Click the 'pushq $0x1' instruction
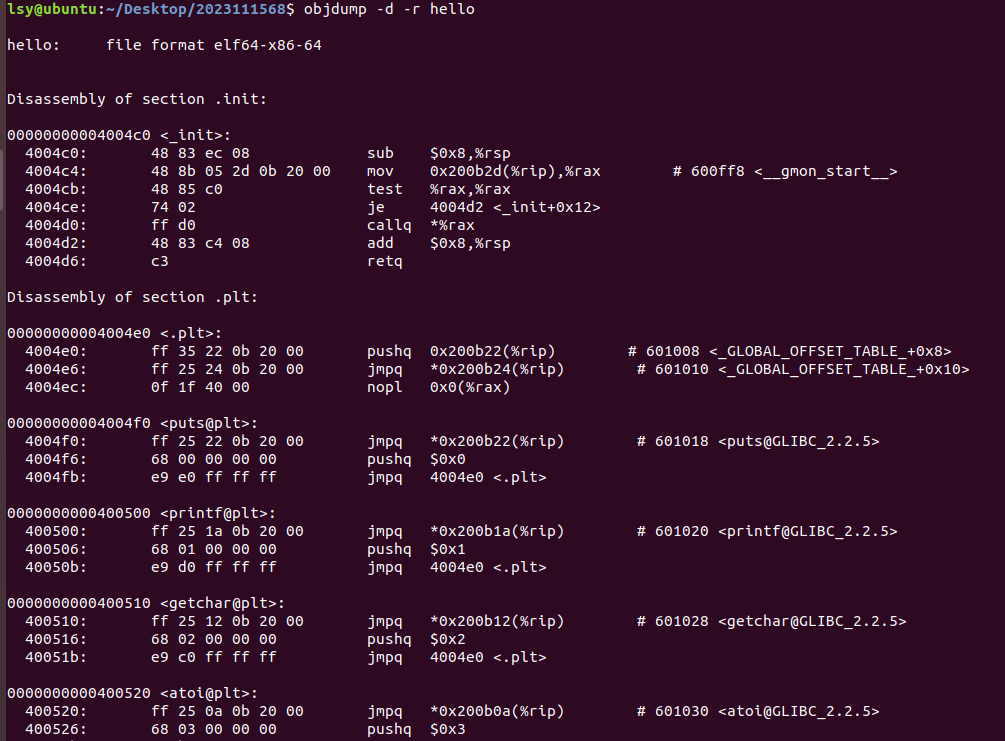The image size is (1005, 741). [417, 549]
